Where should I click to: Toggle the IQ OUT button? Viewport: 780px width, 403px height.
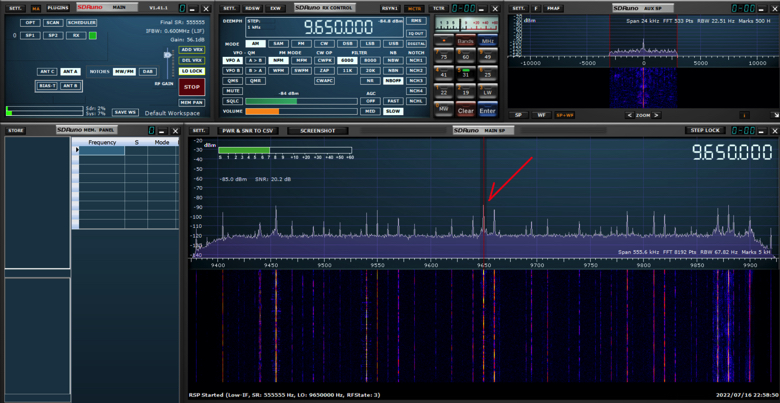(416, 33)
